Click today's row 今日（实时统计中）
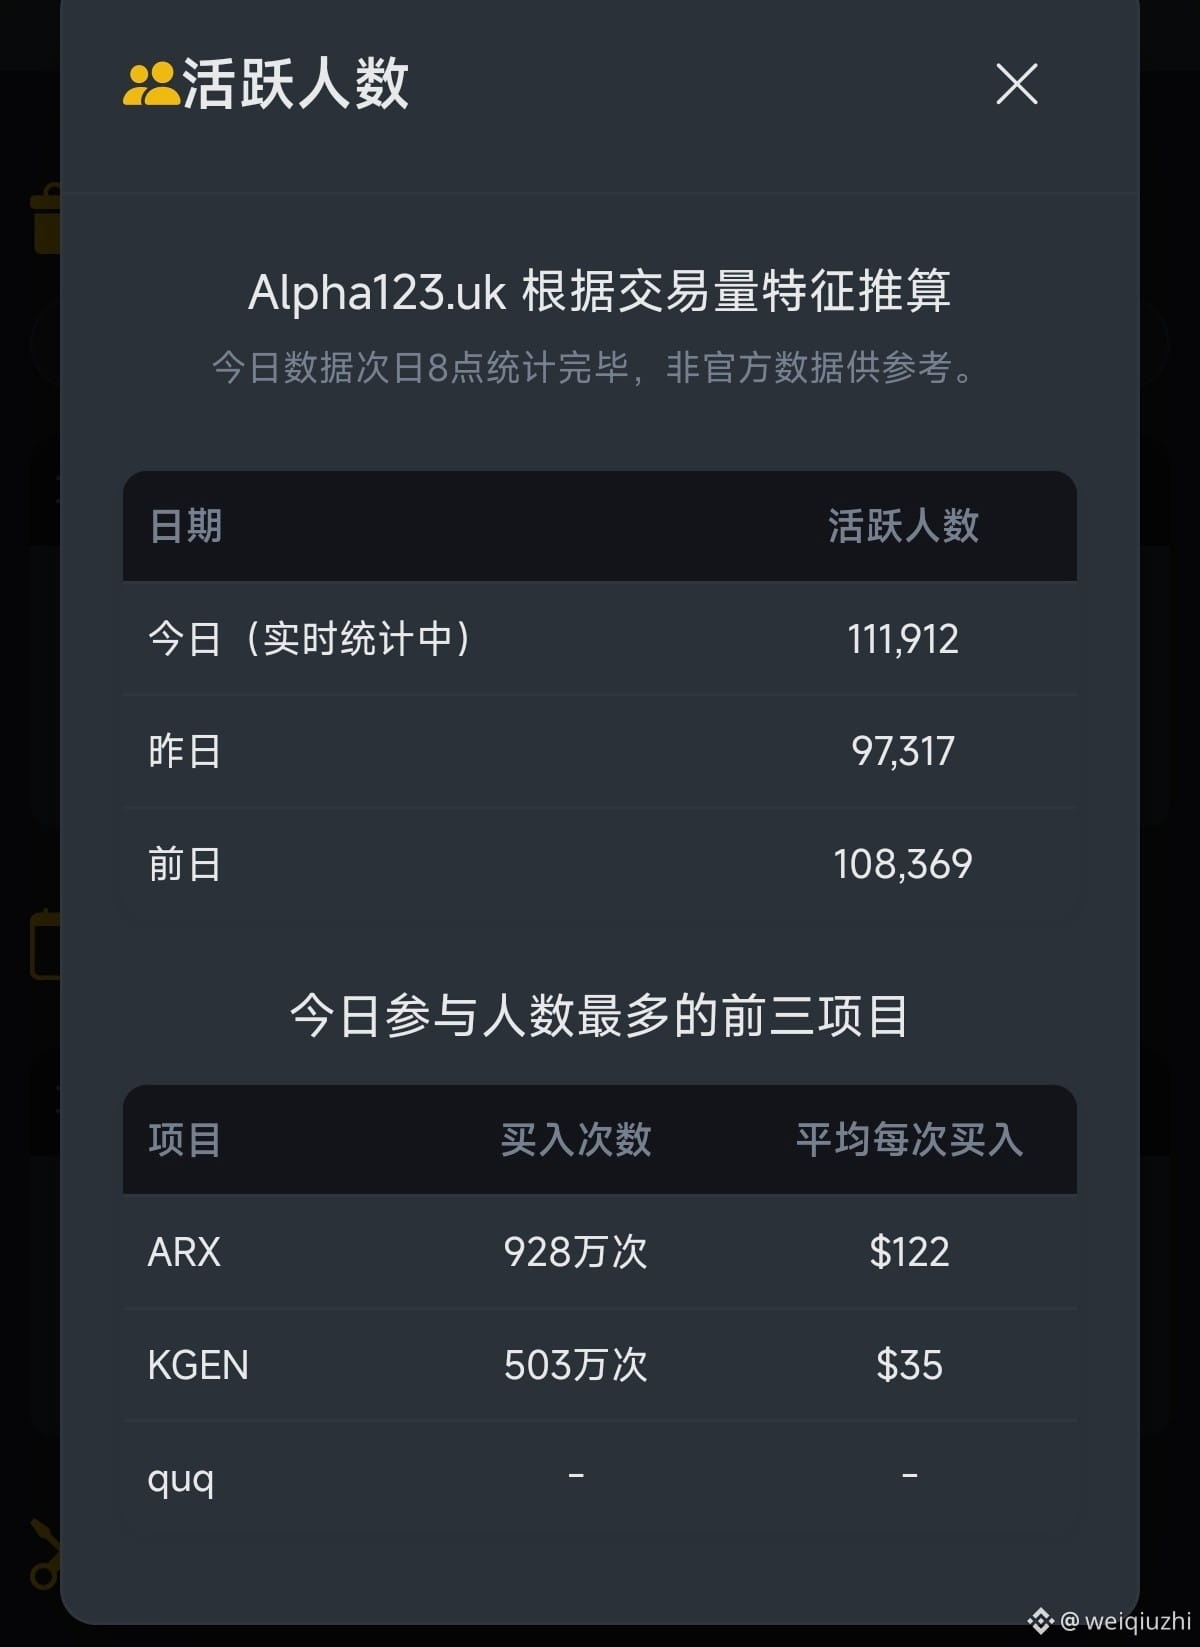This screenshot has height=1647, width=1200. (600, 638)
